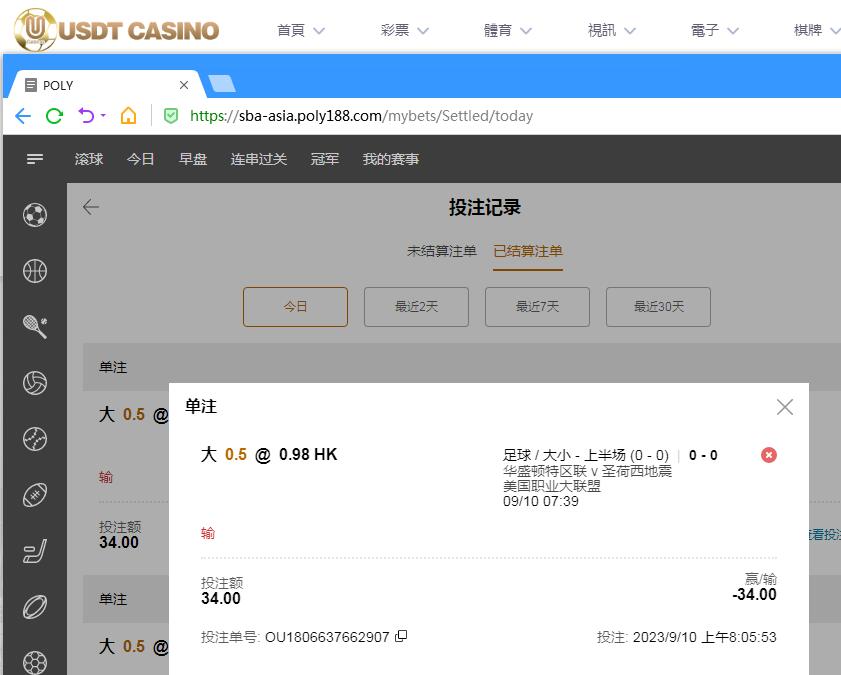Click the USDT CASINO logo
This screenshot has height=675, width=841.
(116, 30)
